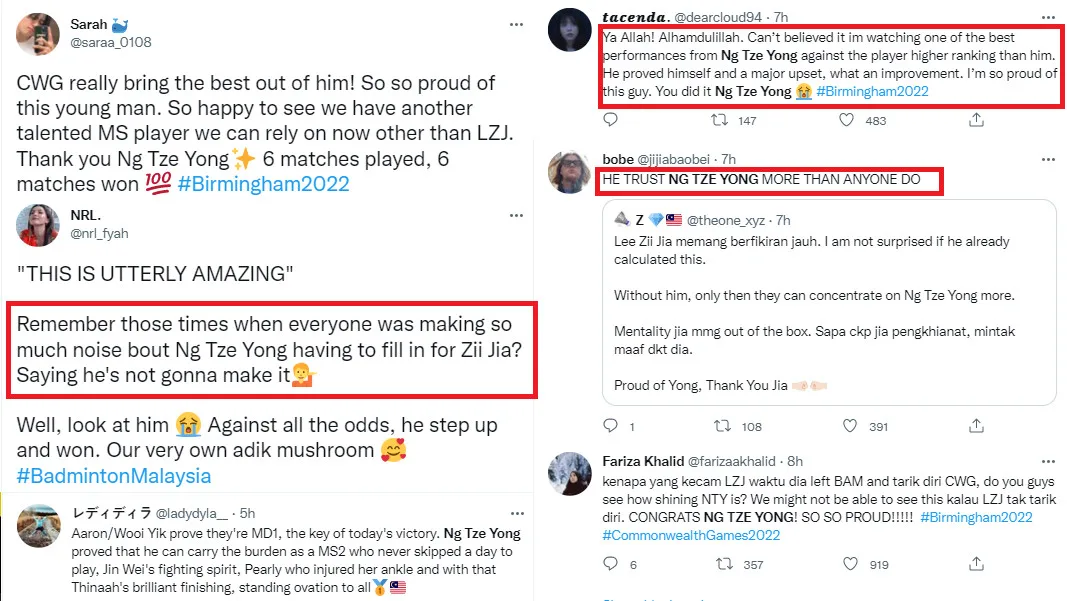The width and height of the screenshot is (1067, 601).
Task: Open Sarah's profile picture
Action: [37, 34]
